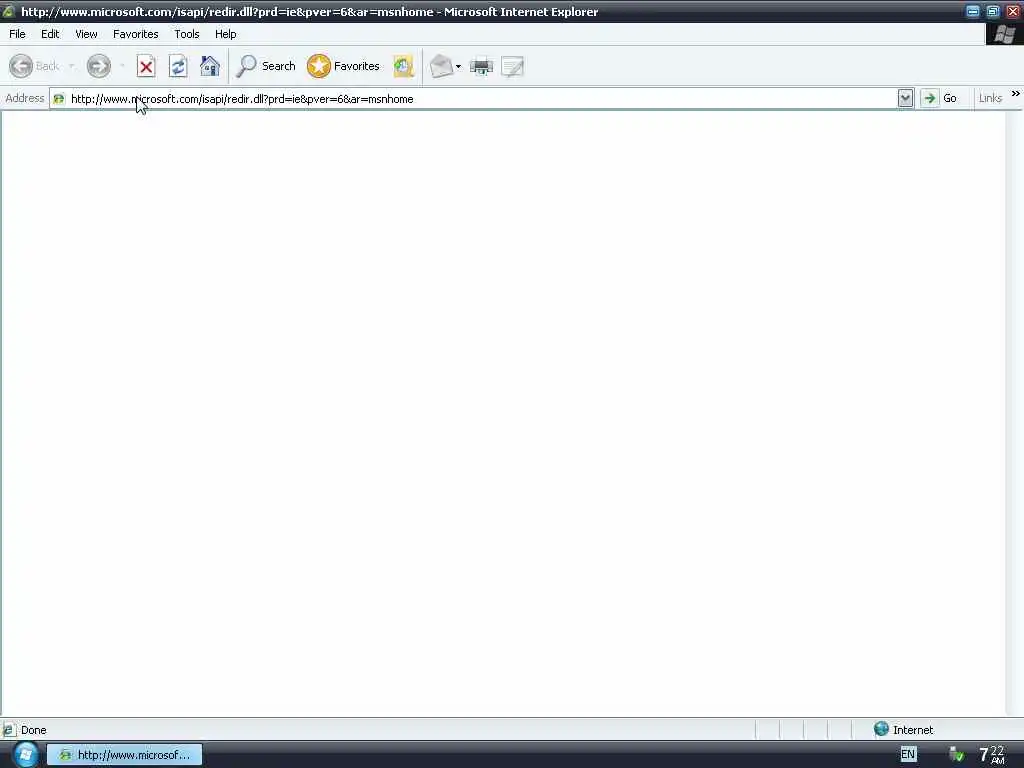Click the Internet zone indicator
The image size is (1024, 768).
(904, 729)
